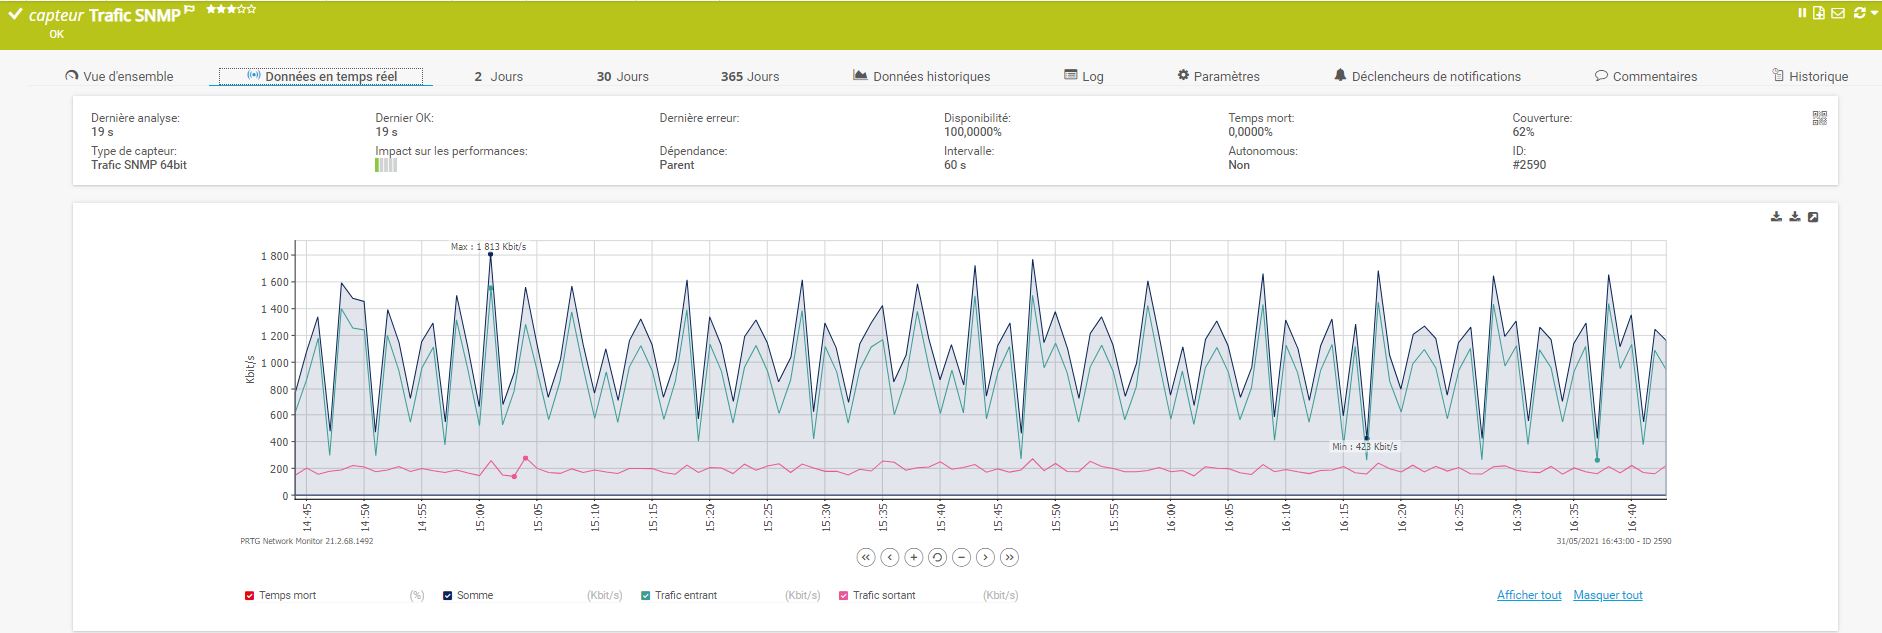Jump graph to earliest with double-left arrows

coord(866,557)
